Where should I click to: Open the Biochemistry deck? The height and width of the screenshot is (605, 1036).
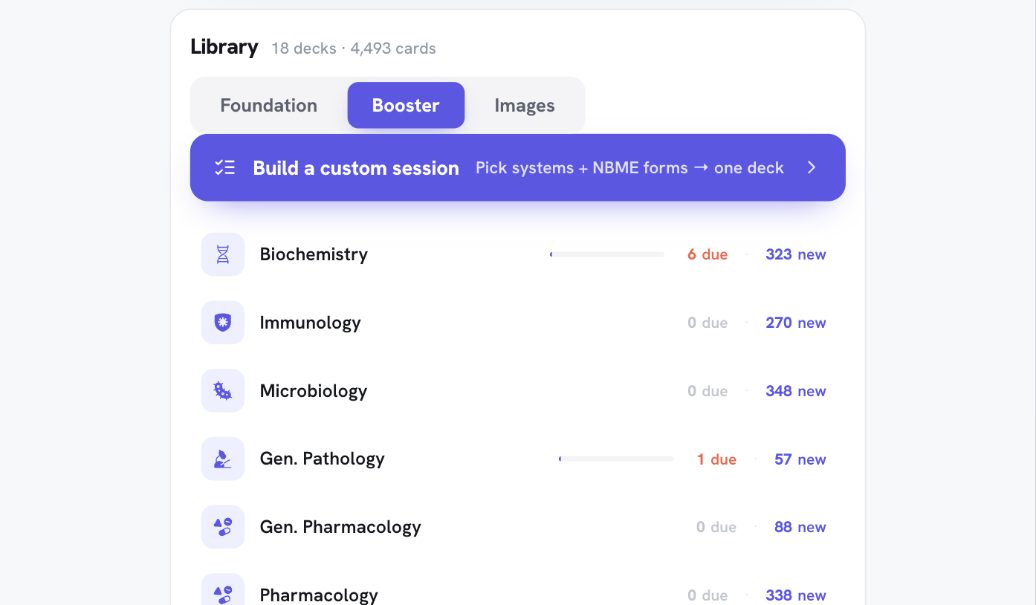point(518,254)
